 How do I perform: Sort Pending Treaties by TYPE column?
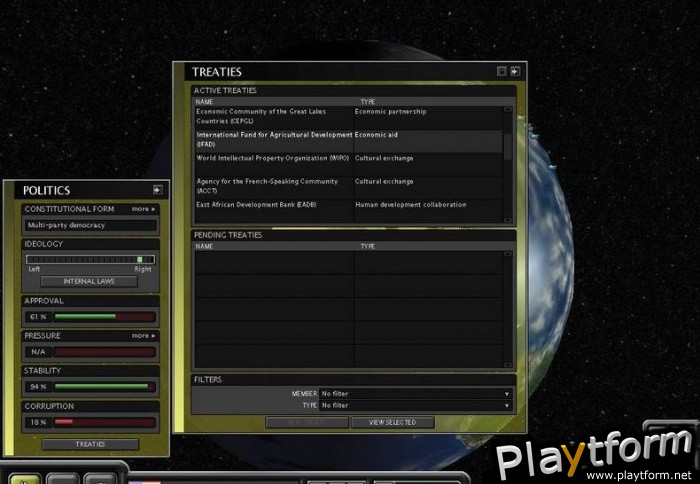(368, 246)
